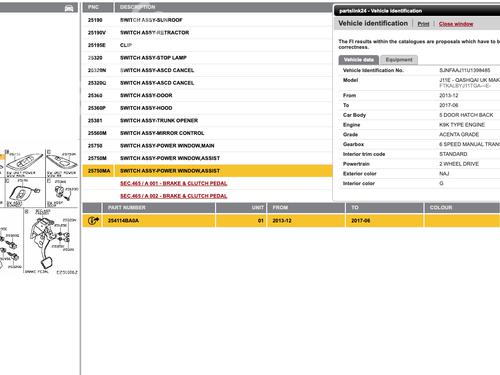
Task: Switch to the Equipment tab
Action: pyautogui.click(x=399, y=60)
